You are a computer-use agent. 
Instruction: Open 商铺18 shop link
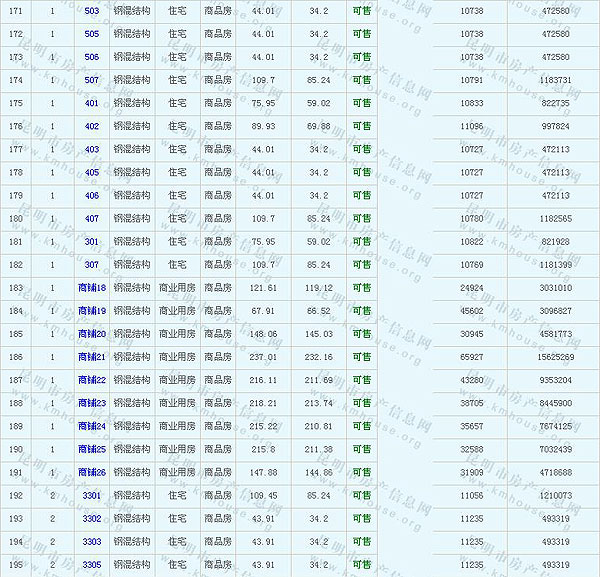(91, 288)
